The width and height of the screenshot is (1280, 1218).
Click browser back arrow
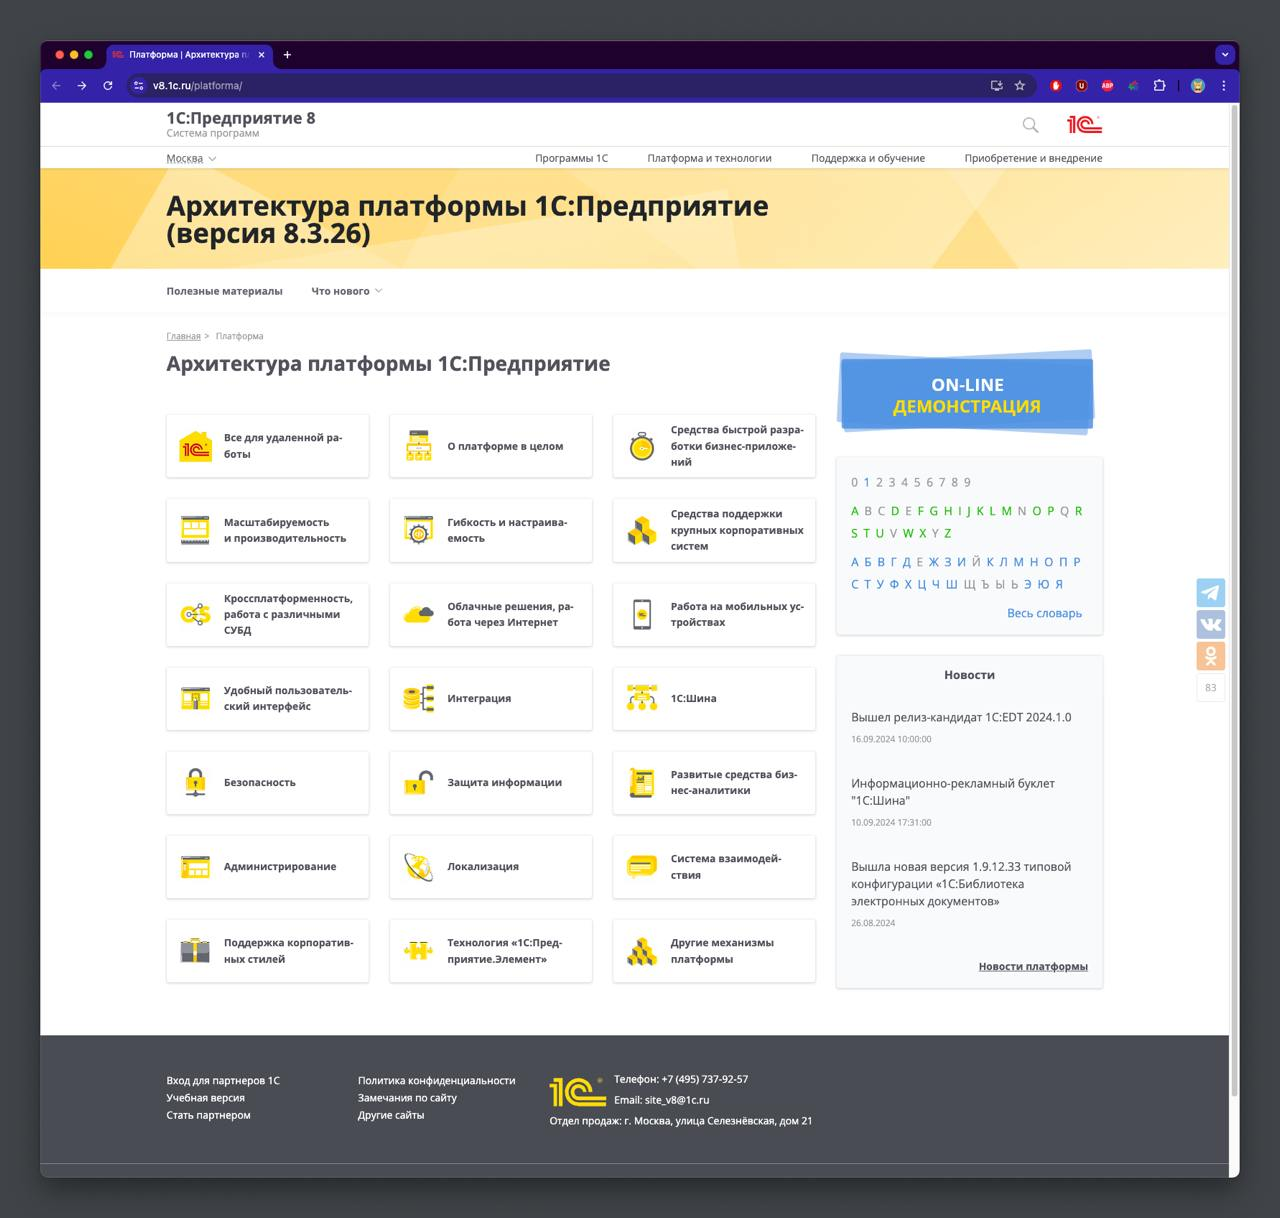[x=56, y=86]
